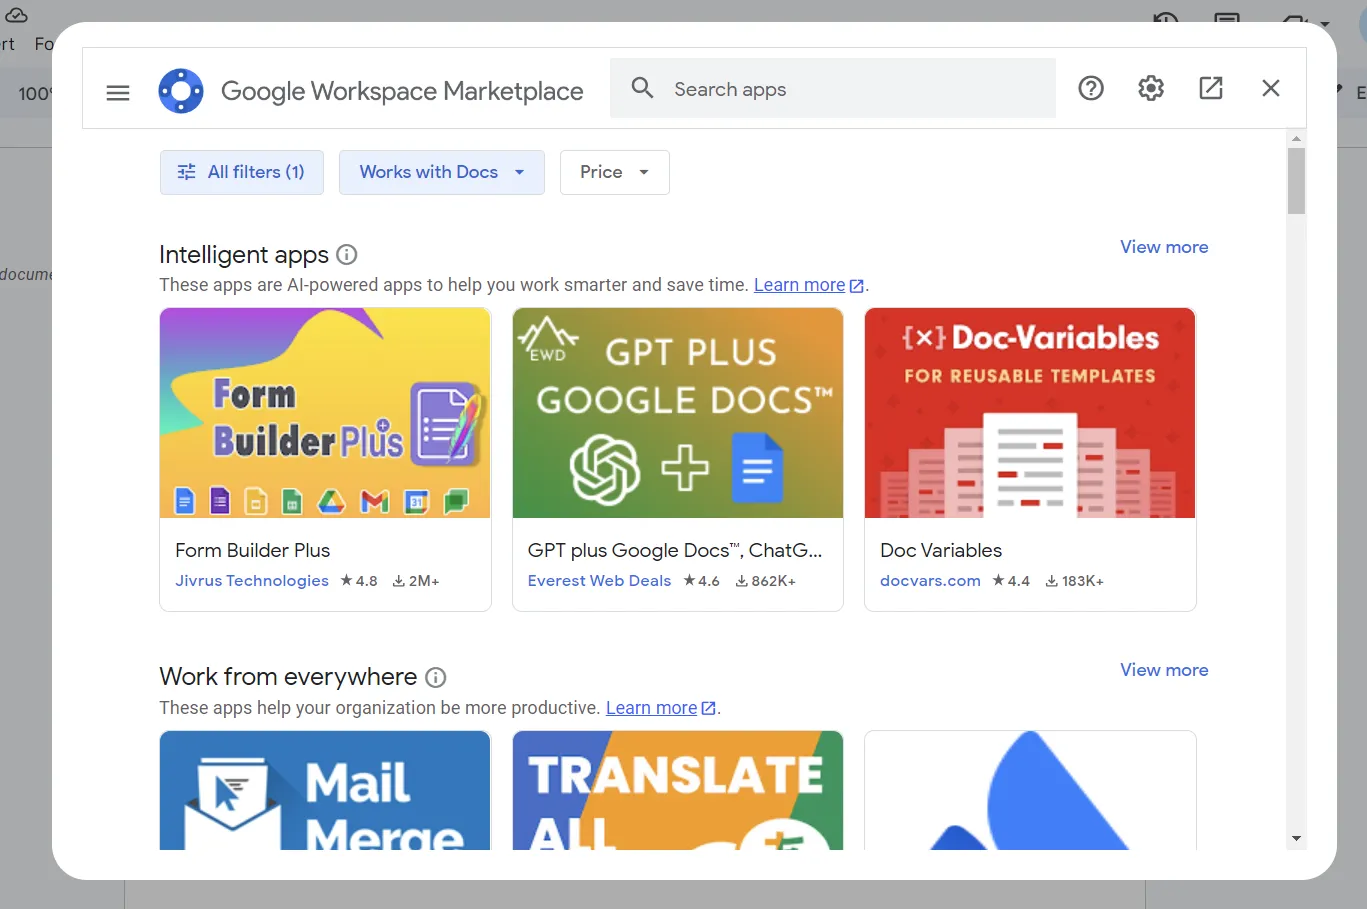Open the Marketplace hamburger menu

(x=118, y=93)
